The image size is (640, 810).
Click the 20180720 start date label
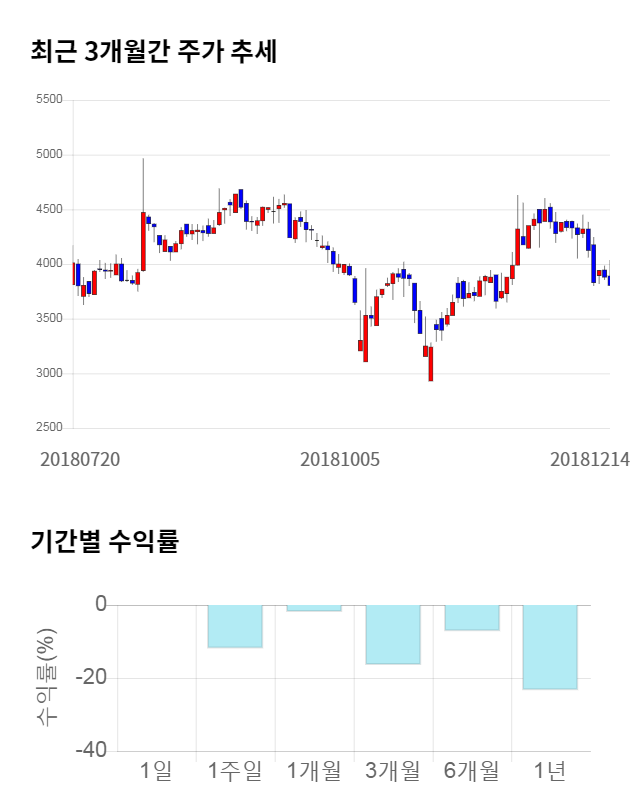(80, 459)
